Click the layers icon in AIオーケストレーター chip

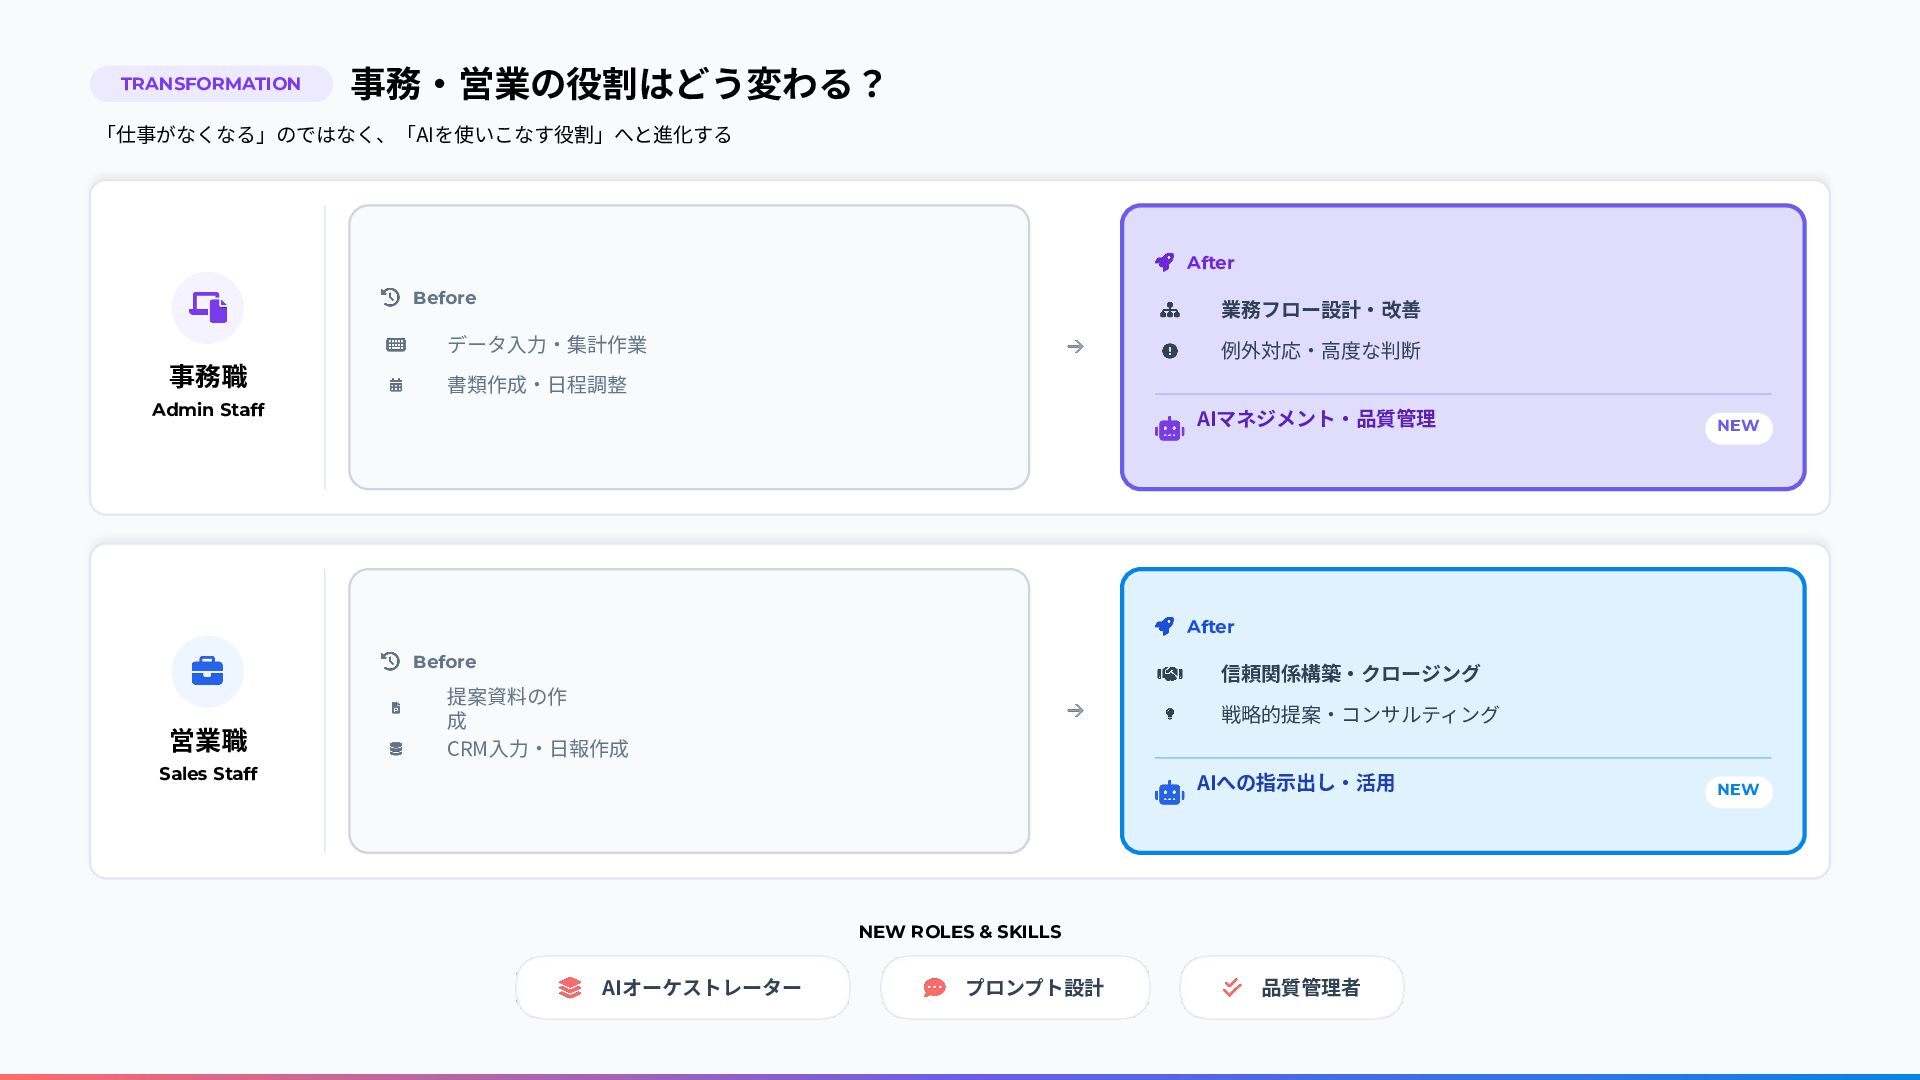(570, 988)
